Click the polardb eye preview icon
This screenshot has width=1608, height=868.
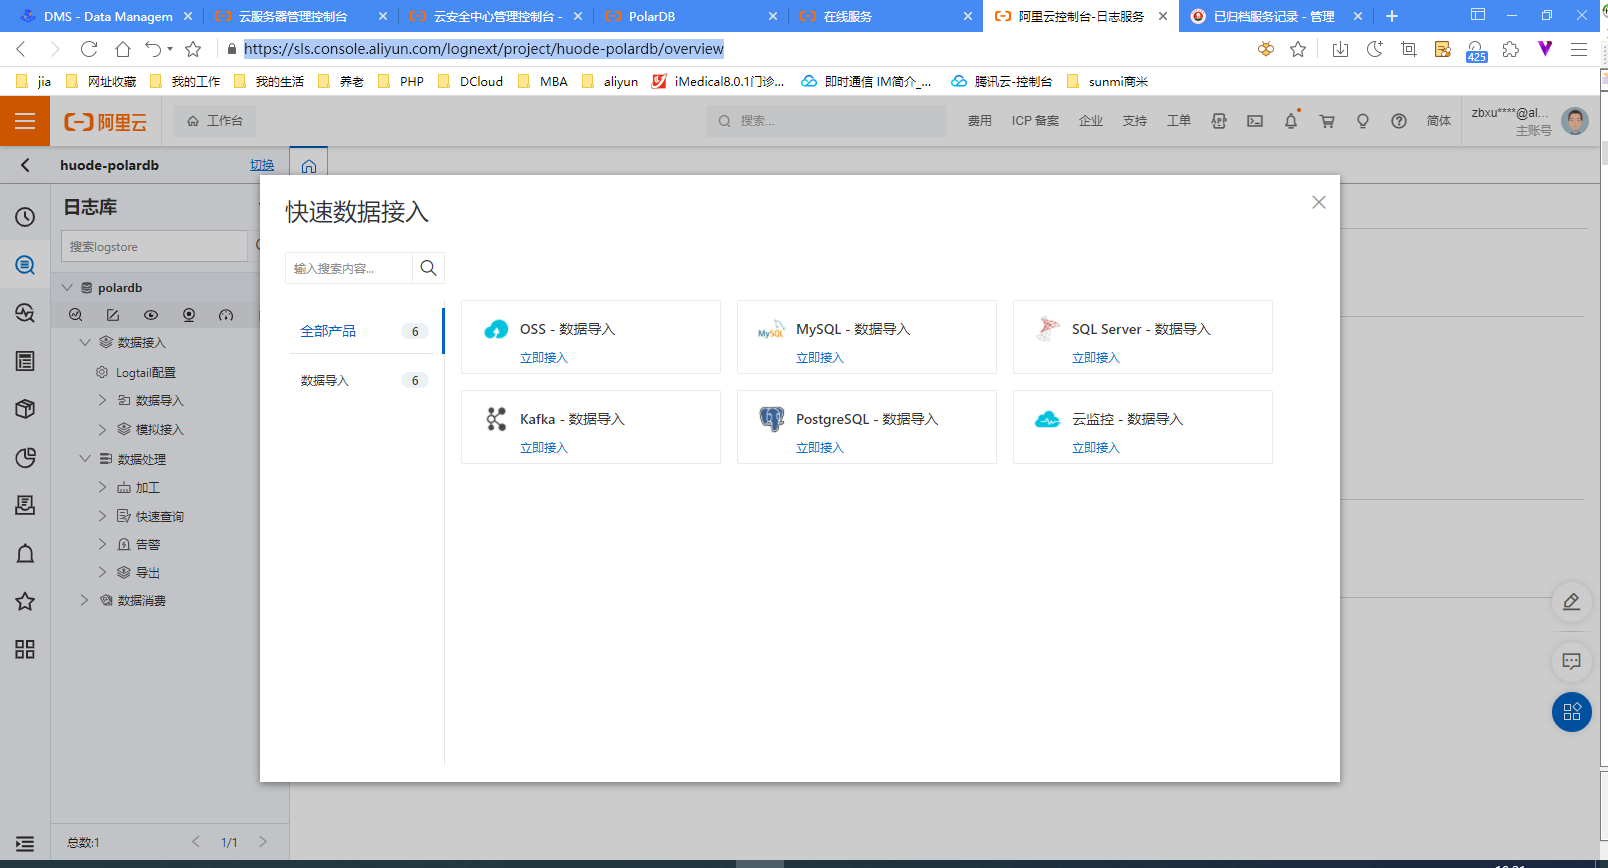(x=151, y=315)
